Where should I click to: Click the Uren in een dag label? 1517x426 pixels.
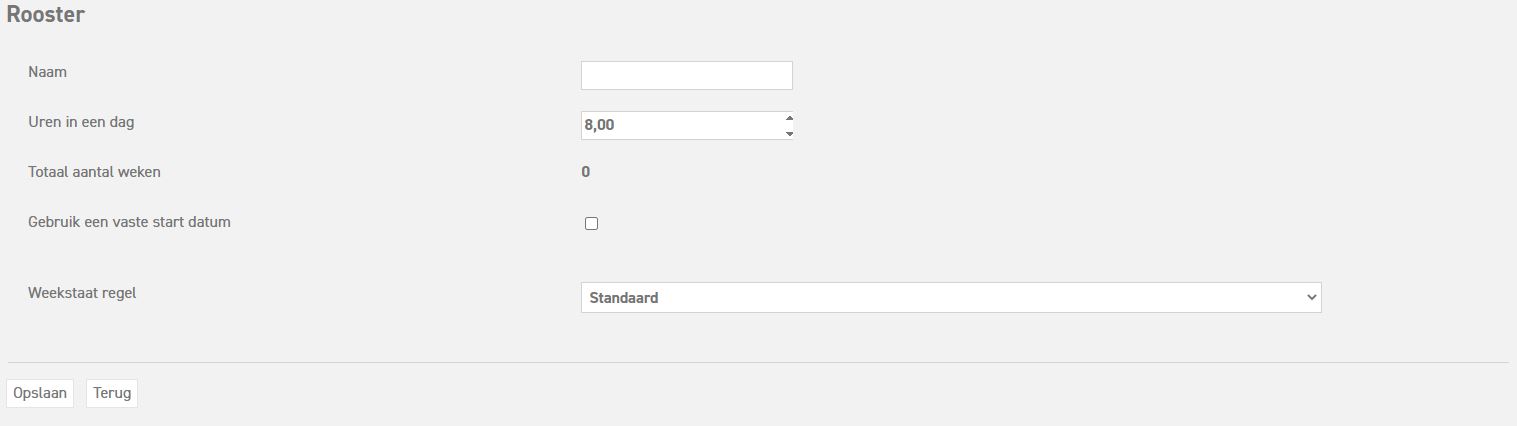(81, 122)
